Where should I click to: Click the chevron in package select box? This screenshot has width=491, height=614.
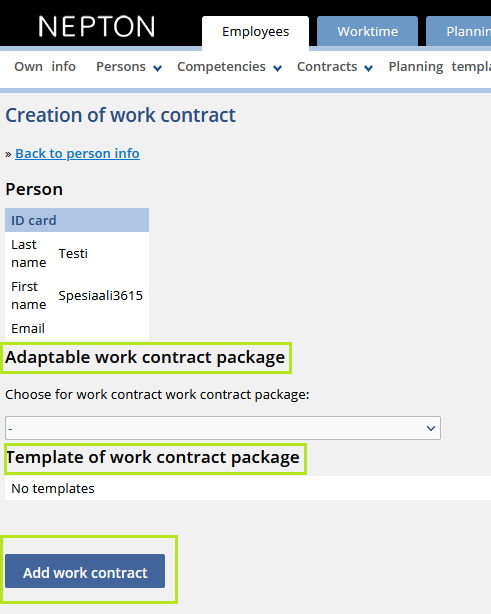coord(431,428)
